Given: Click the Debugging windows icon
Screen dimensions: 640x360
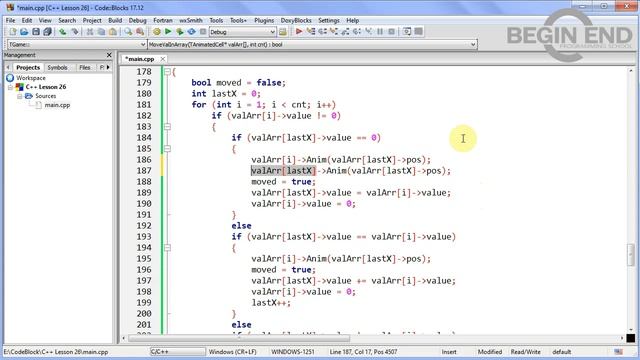Looking at the screenshot, I should pos(407,31).
